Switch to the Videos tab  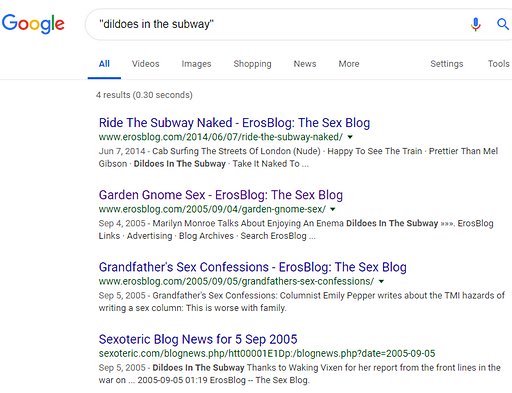[145, 64]
